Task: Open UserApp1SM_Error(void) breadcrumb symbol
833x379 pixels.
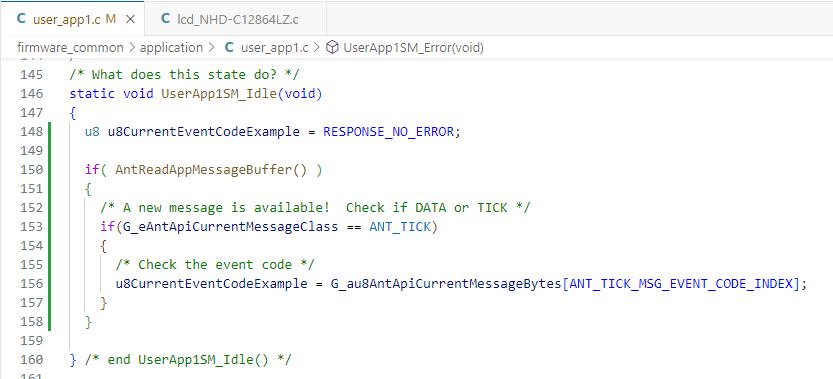Action: 413,47
